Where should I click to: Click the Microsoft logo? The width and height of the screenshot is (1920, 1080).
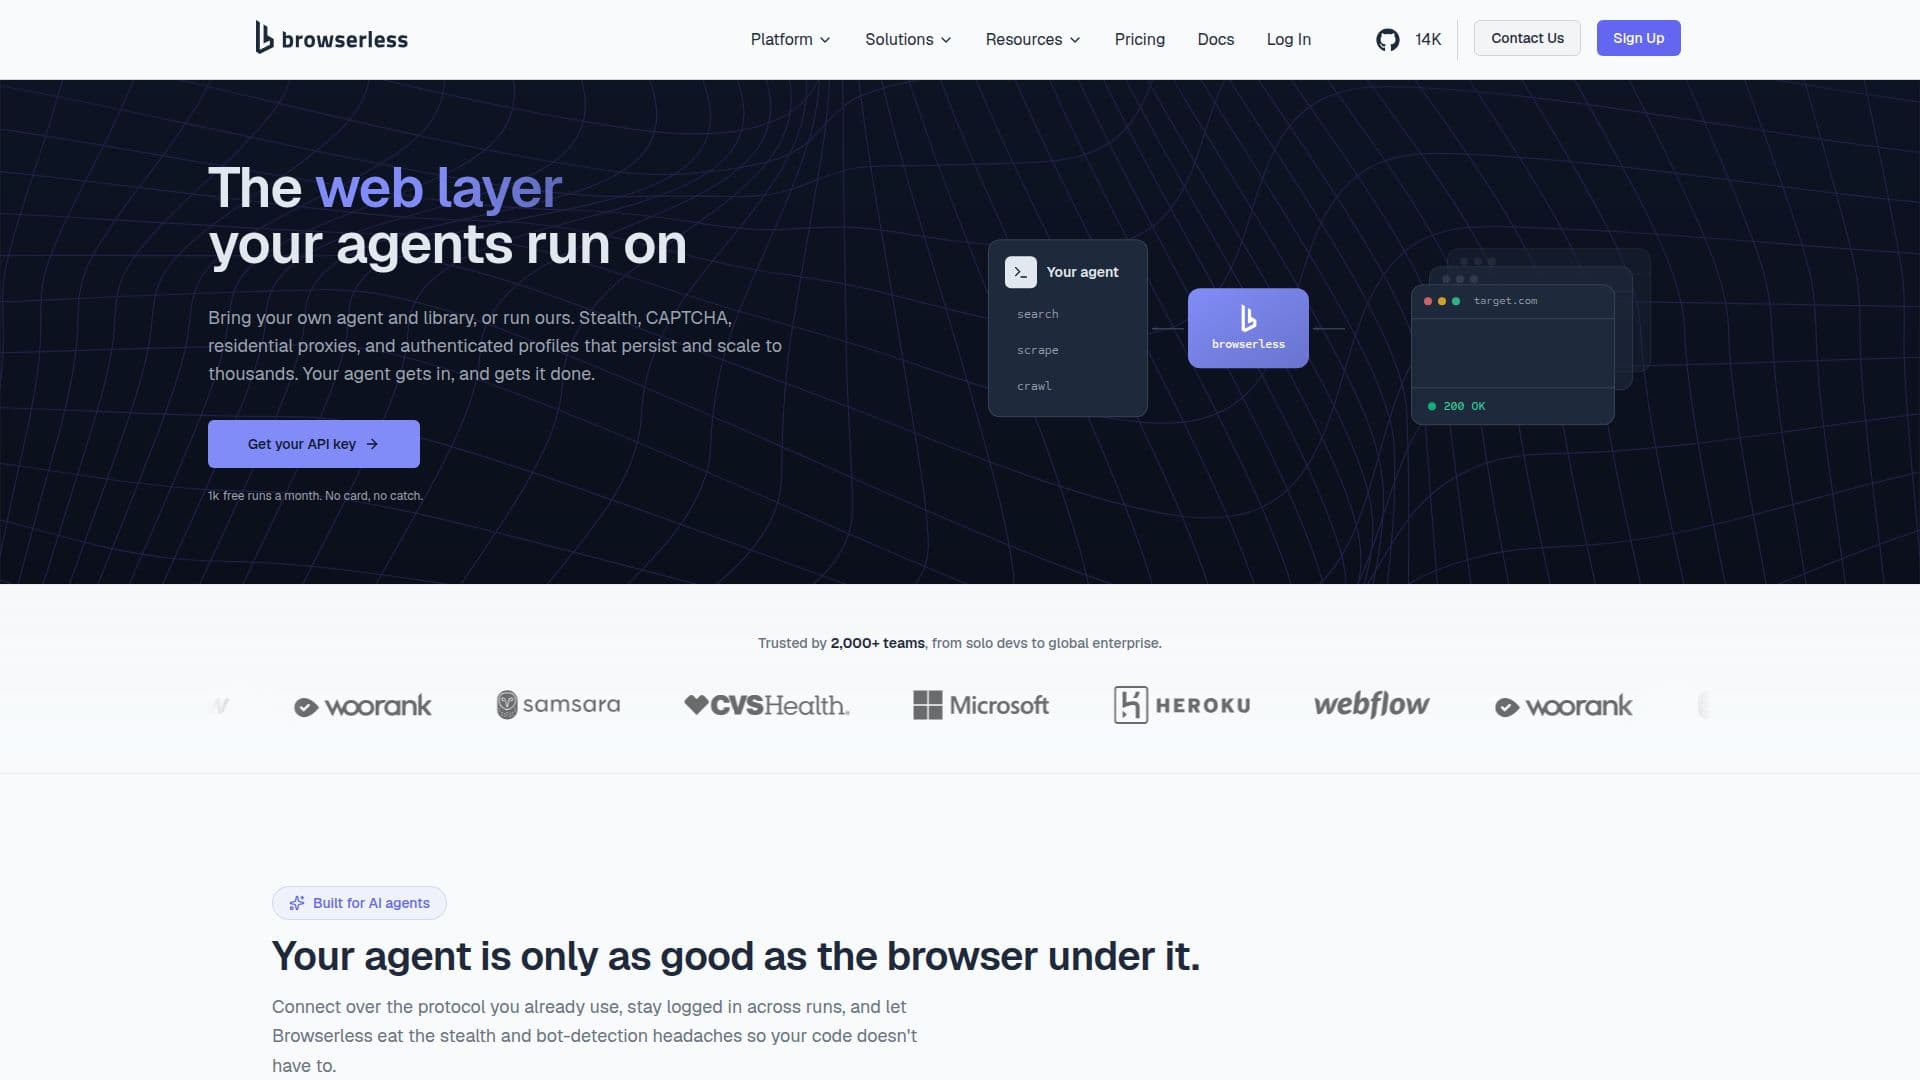[981, 705]
